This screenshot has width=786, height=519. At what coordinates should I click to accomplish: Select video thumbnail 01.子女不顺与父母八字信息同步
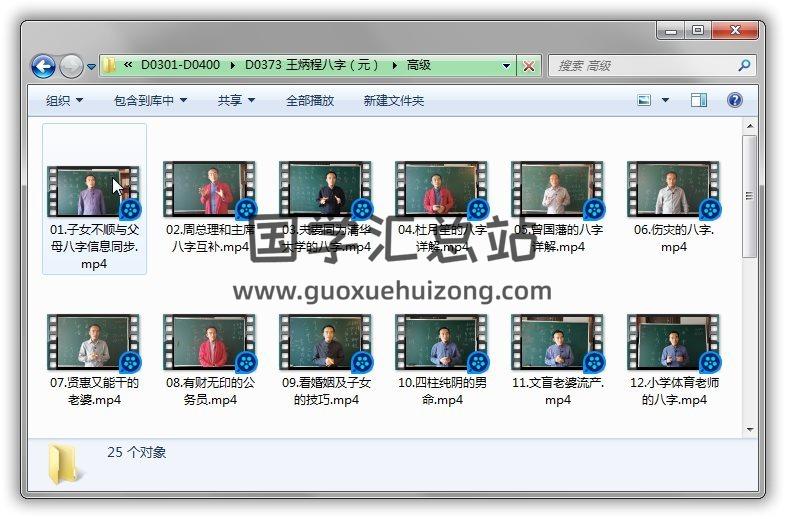[x=94, y=192]
